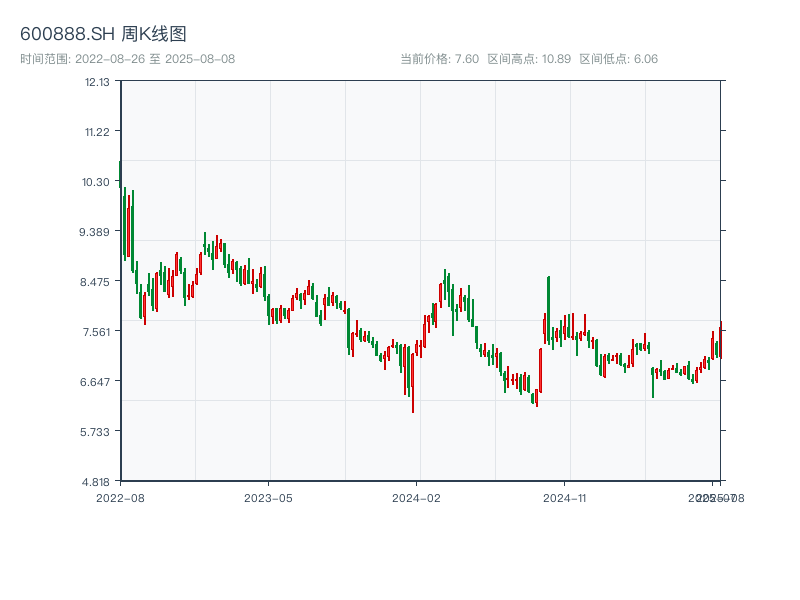Select the 2022-08 x-axis date label
This screenshot has height=600, width=800.
pos(120,497)
